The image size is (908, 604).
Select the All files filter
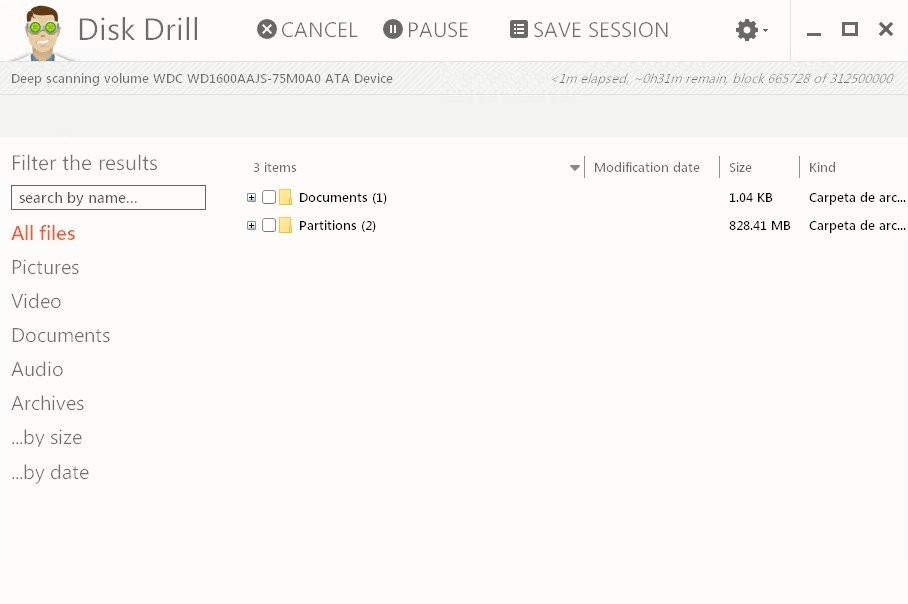(x=43, y=233)
